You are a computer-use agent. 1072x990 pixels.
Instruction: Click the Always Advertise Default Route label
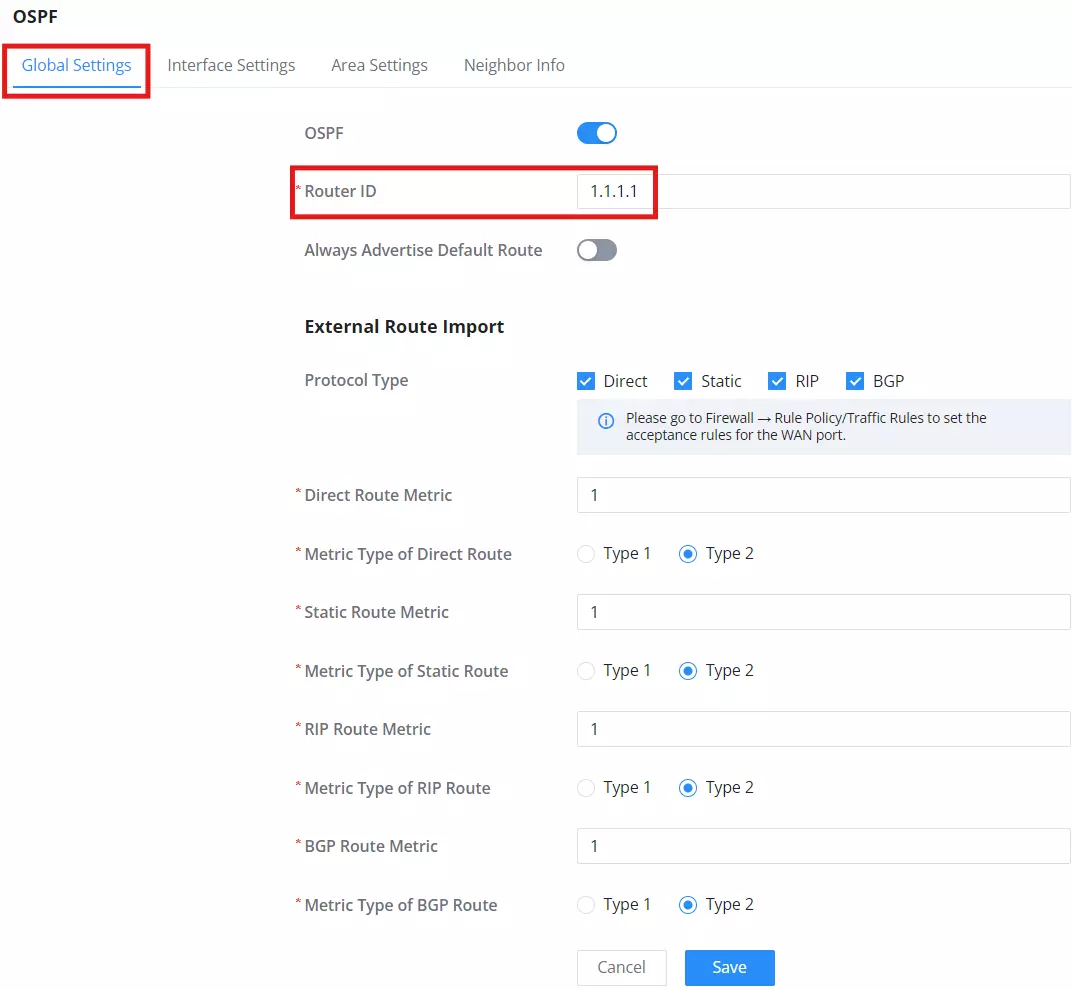(x=423, y=250)
